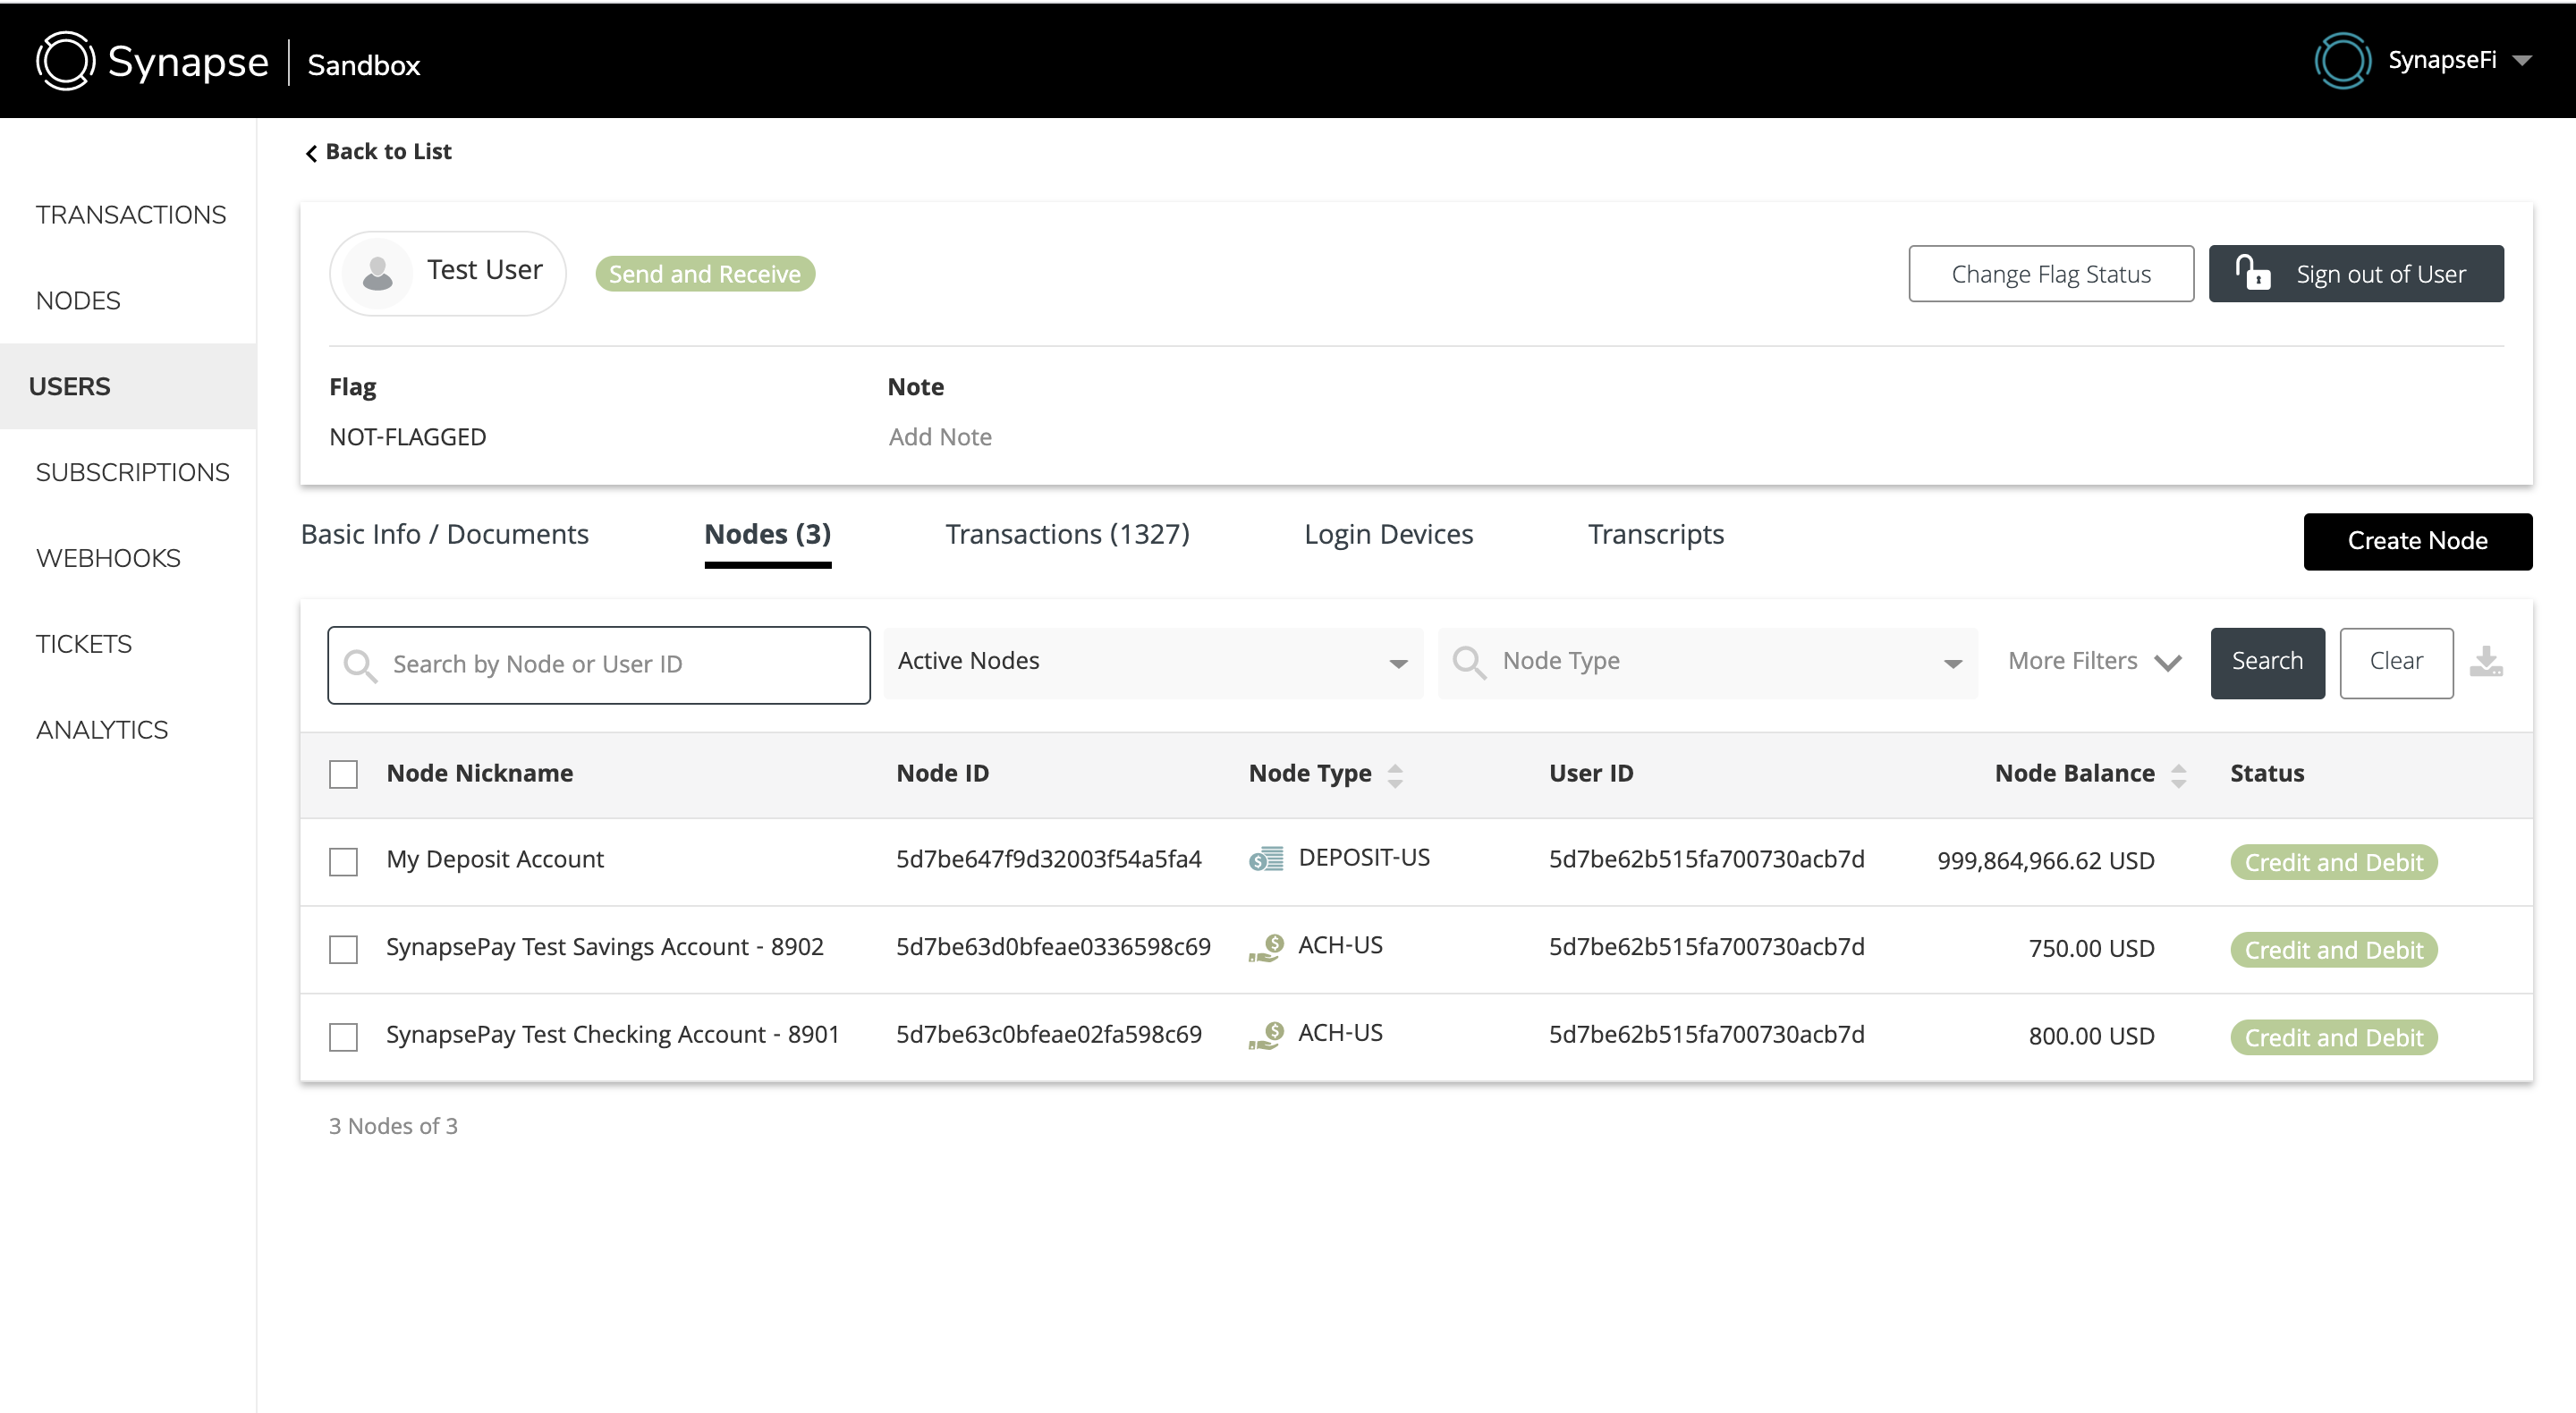The width and height of the screenshot is (2576, 1413).
Task: Check the Checking Account - 8901 checkbox
Action: point(343,1036)
